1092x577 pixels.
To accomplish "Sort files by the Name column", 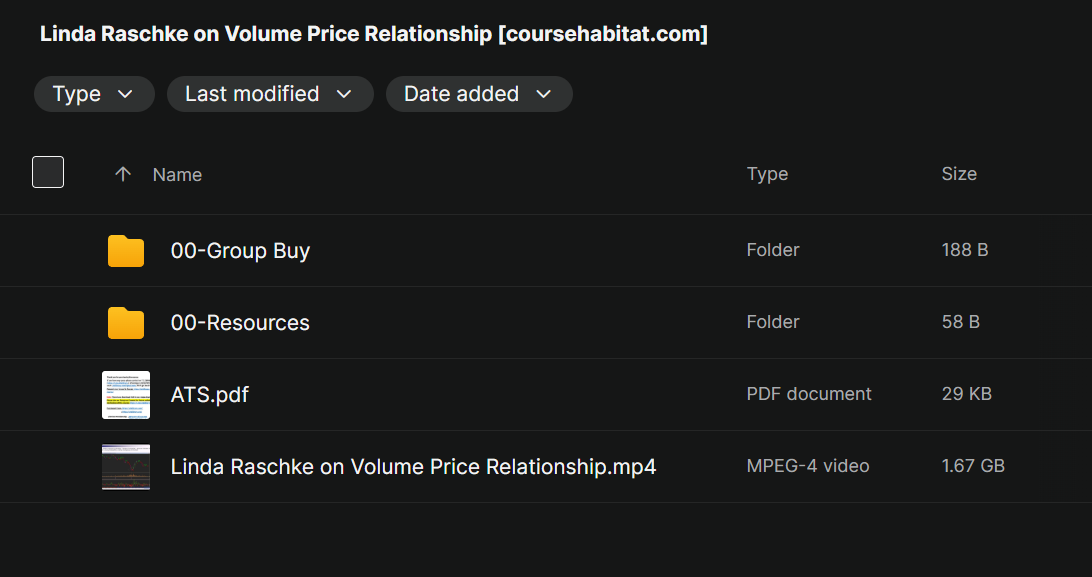I will [177, 174].
